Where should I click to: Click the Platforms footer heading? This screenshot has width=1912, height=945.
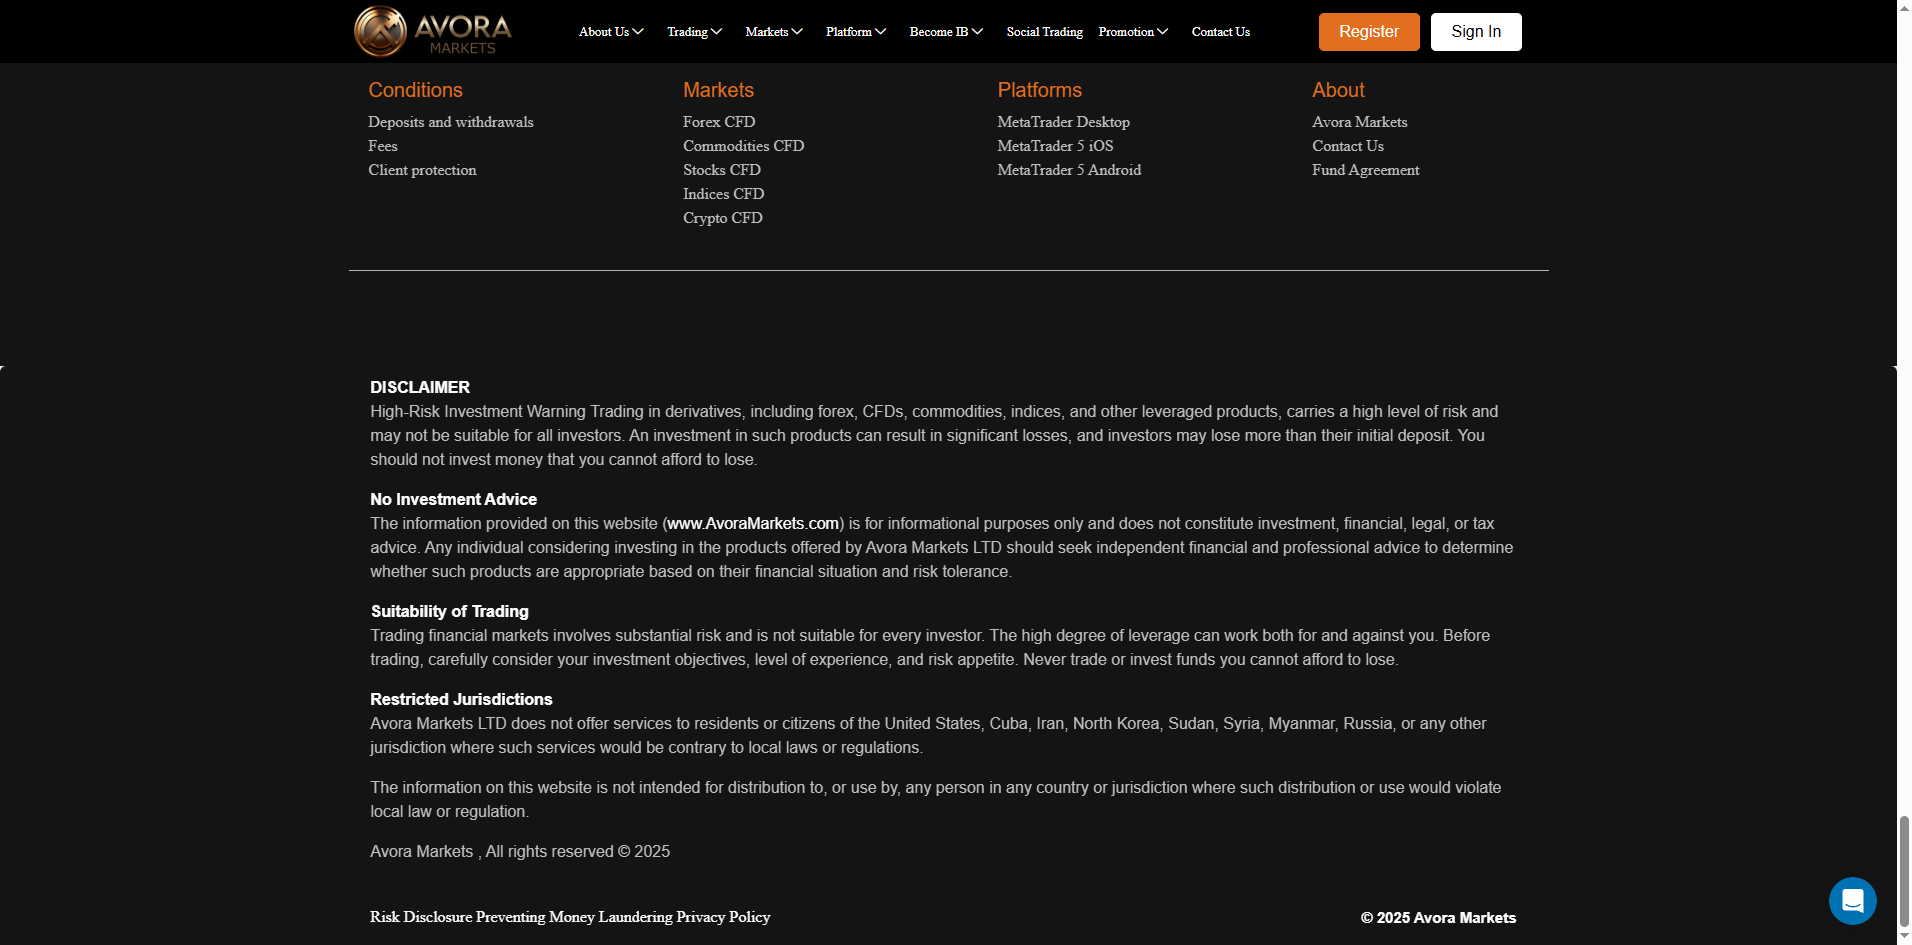[x=1039, y=90]
